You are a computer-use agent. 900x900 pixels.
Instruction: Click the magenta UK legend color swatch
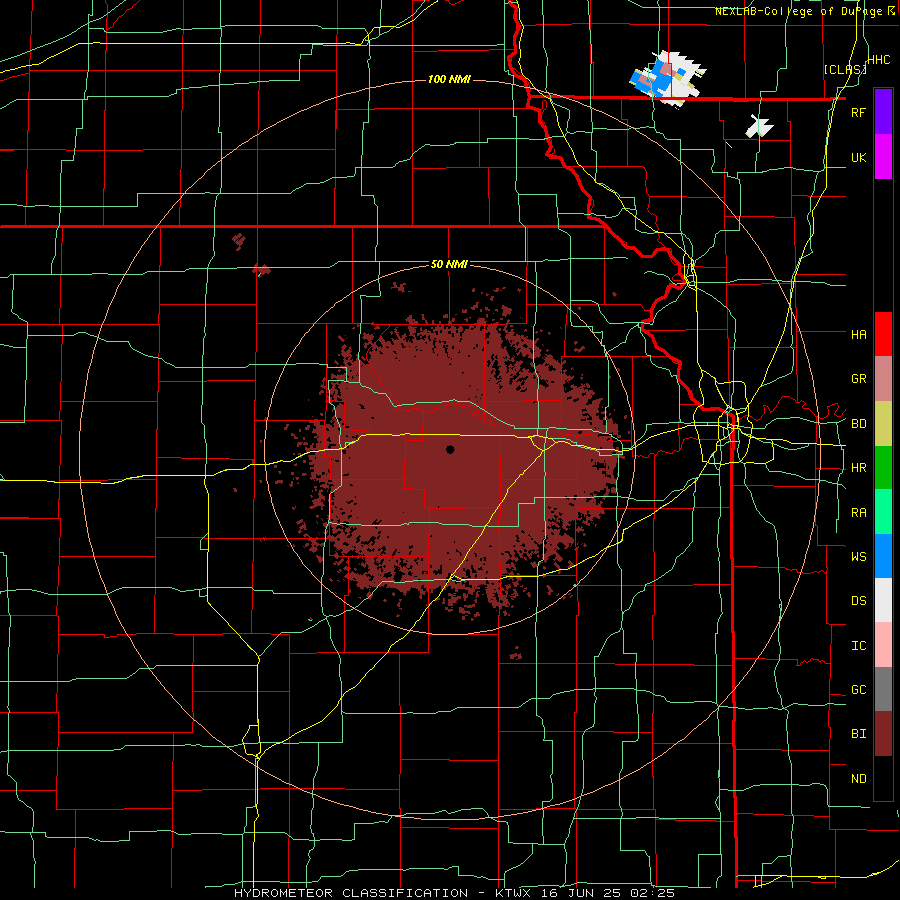pyautogui.click(x=883, y=157)
